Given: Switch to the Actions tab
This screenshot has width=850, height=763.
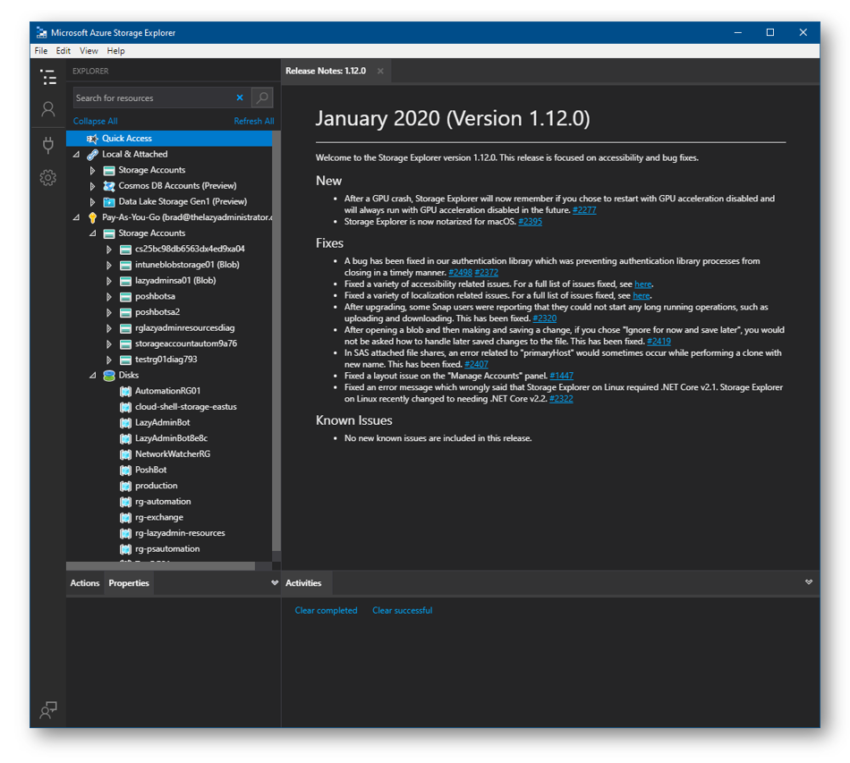Looking at the screenshot, I should 85,583.
